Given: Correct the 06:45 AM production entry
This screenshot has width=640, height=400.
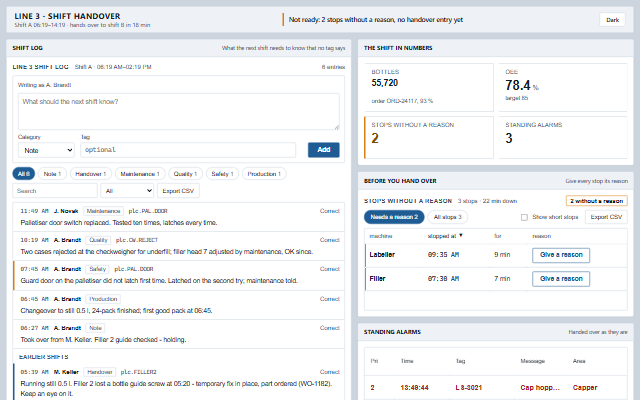Looking at the screenshot, I should click(330, 299).
